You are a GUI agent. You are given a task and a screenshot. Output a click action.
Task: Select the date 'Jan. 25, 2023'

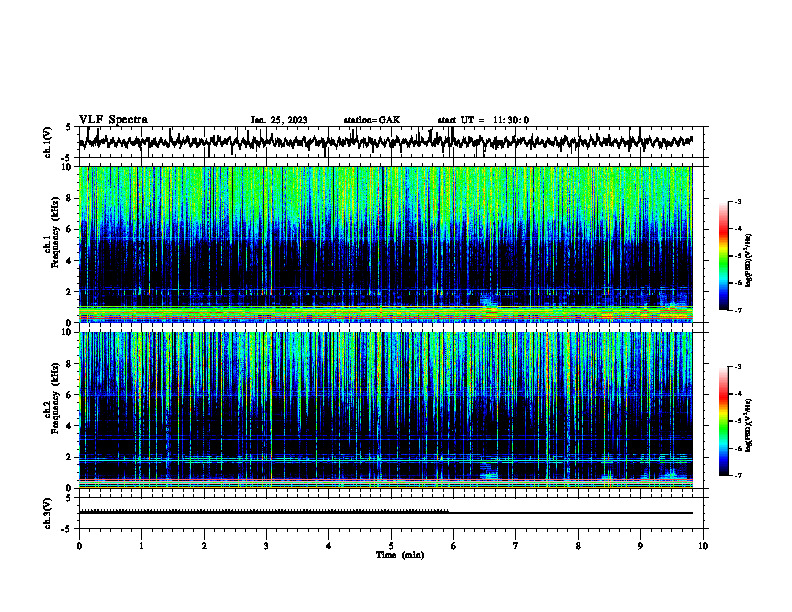coord(279,120)
